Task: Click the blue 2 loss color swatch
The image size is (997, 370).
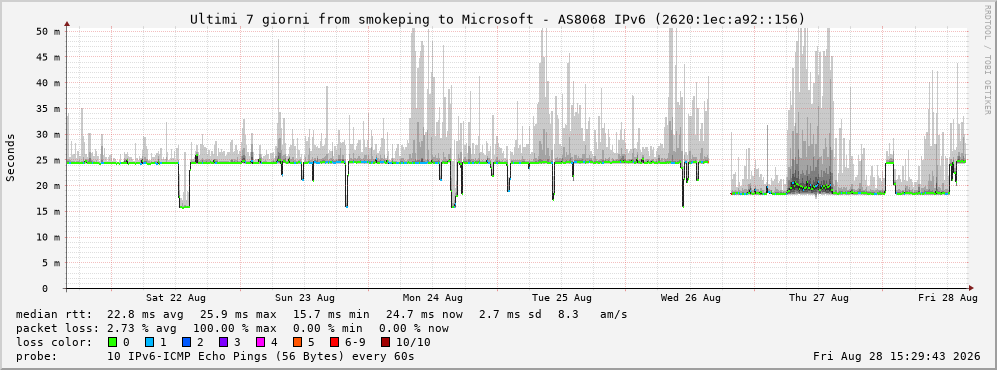Action: pyautogui.click(x=186, y=342)
